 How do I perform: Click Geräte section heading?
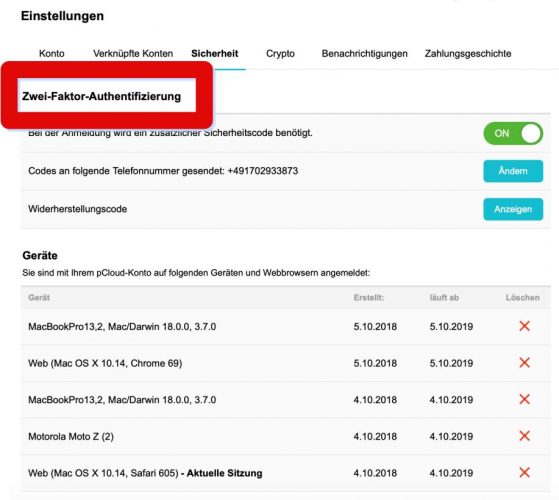click(40, 256)
